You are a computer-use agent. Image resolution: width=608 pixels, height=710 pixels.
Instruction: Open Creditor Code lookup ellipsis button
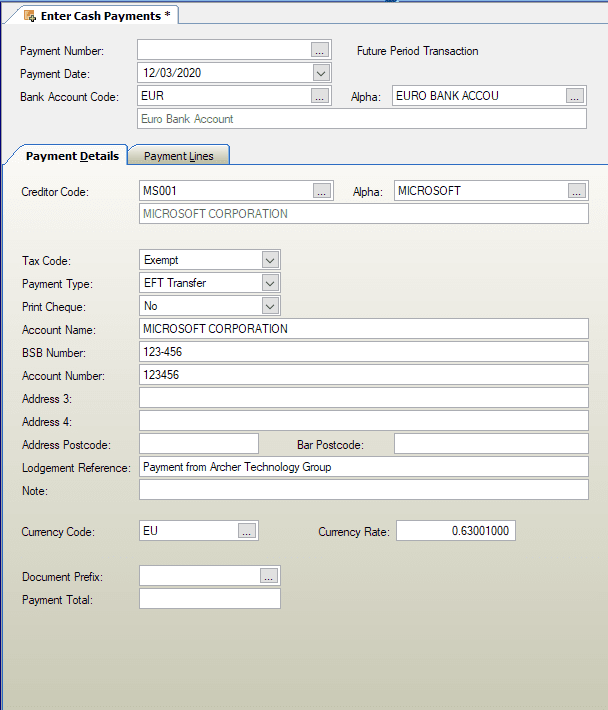click(x=321, y=191)
